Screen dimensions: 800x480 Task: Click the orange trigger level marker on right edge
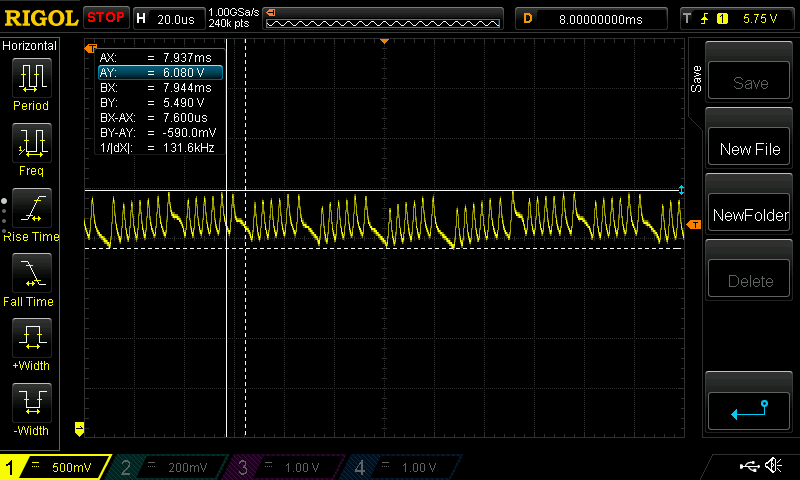pyautogui.click(x=694, y=224)
